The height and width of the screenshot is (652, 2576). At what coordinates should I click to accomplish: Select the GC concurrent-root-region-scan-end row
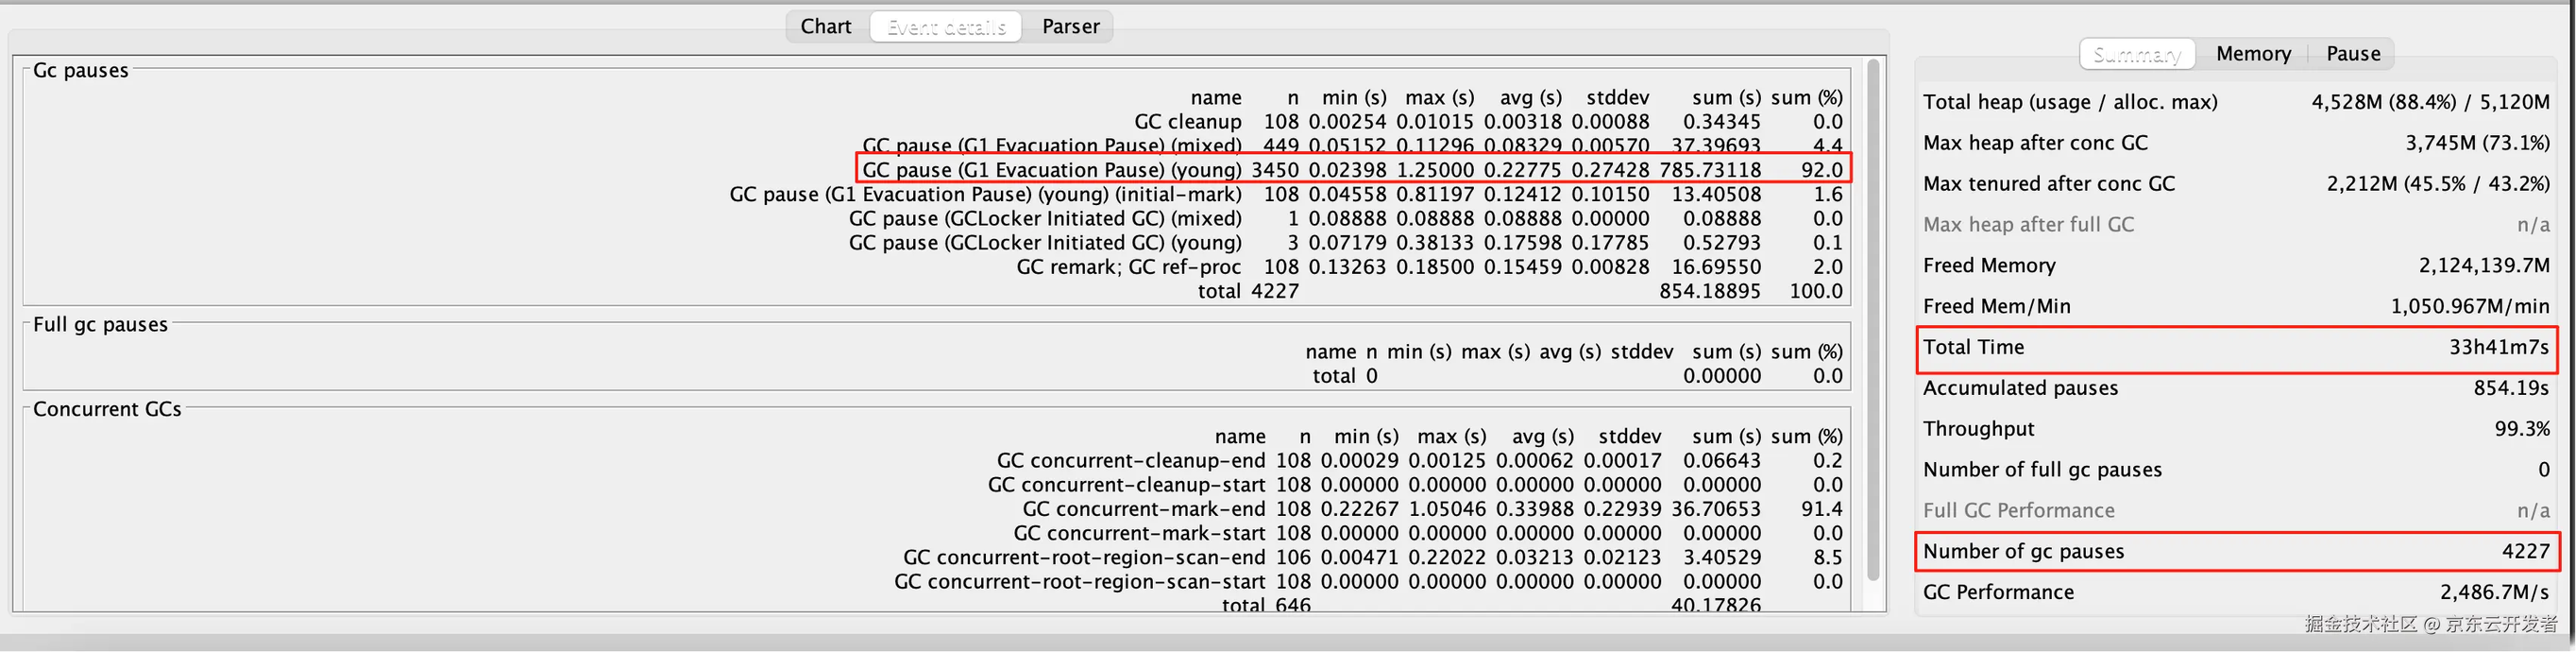point(1373,557)
